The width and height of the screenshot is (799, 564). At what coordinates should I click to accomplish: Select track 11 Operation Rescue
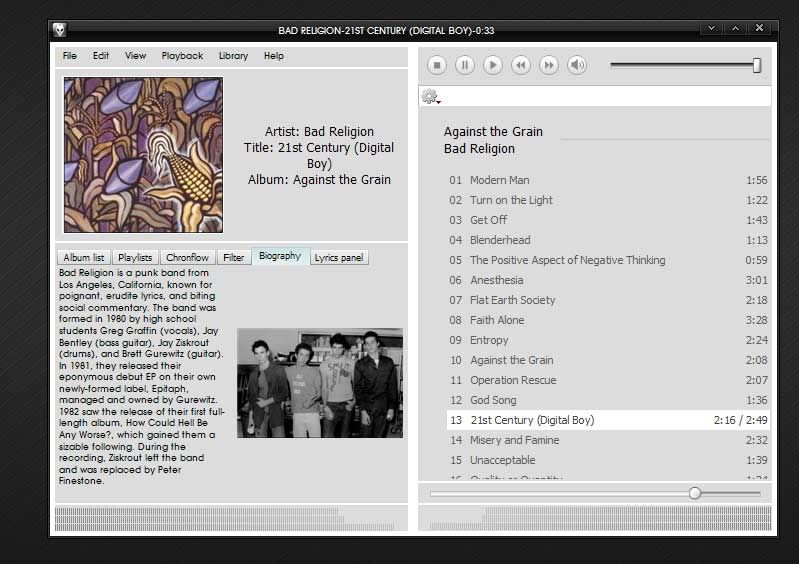pos(608,380)
